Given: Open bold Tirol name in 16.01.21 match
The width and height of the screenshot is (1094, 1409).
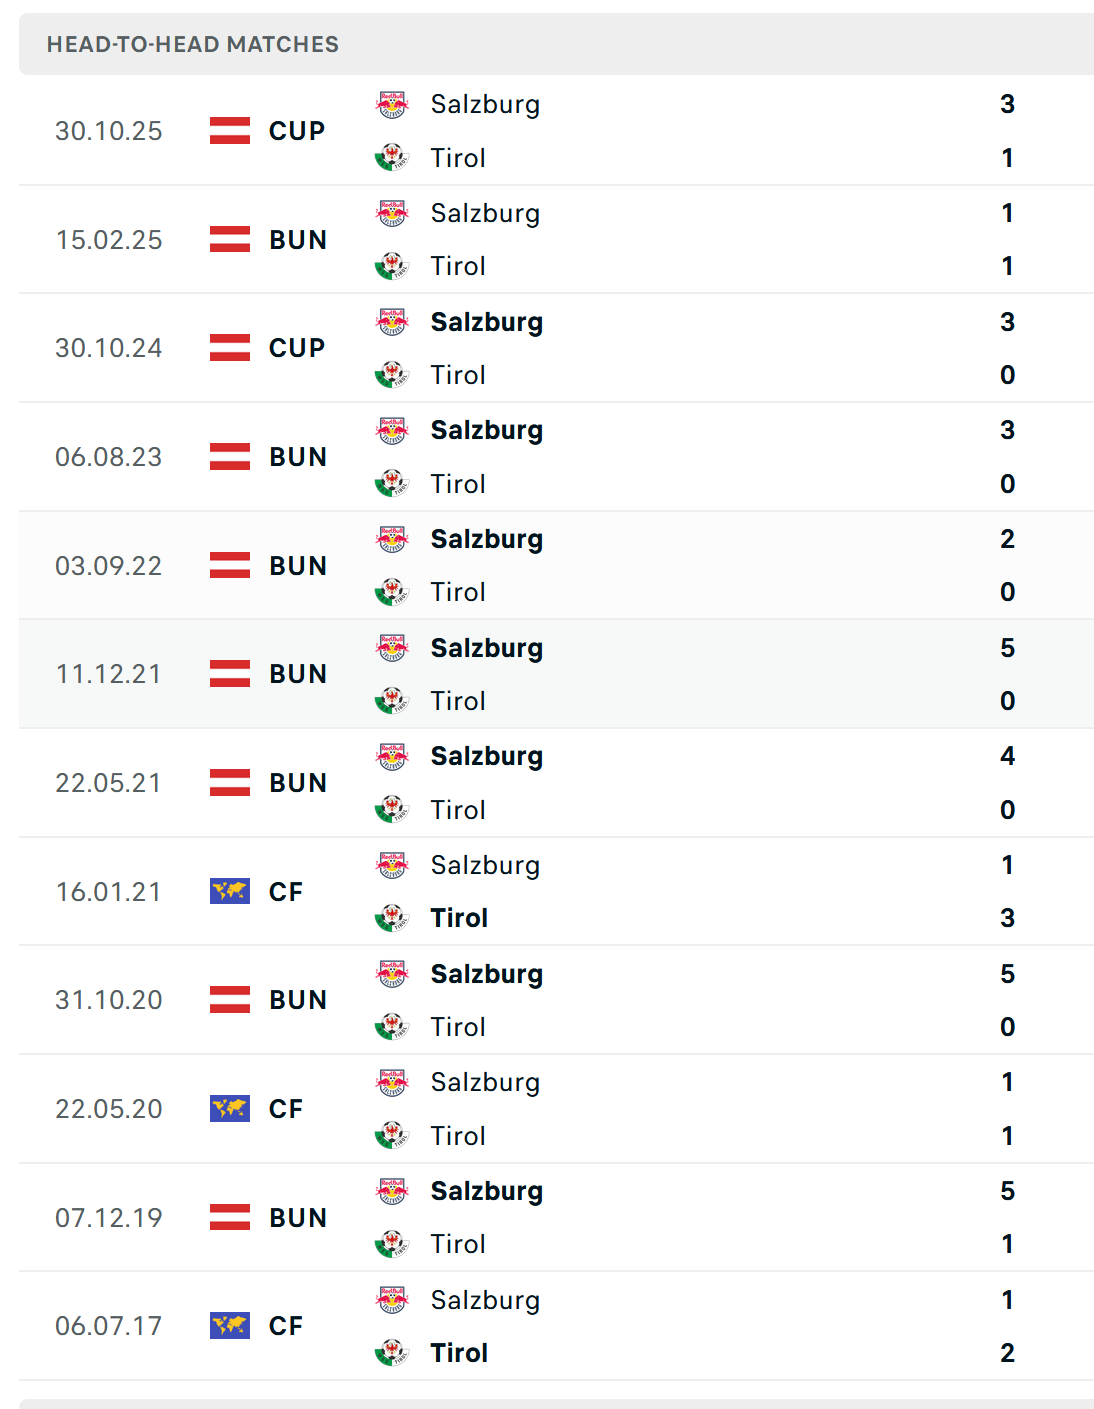Looking at the screenshot, I should coord(459,918).
